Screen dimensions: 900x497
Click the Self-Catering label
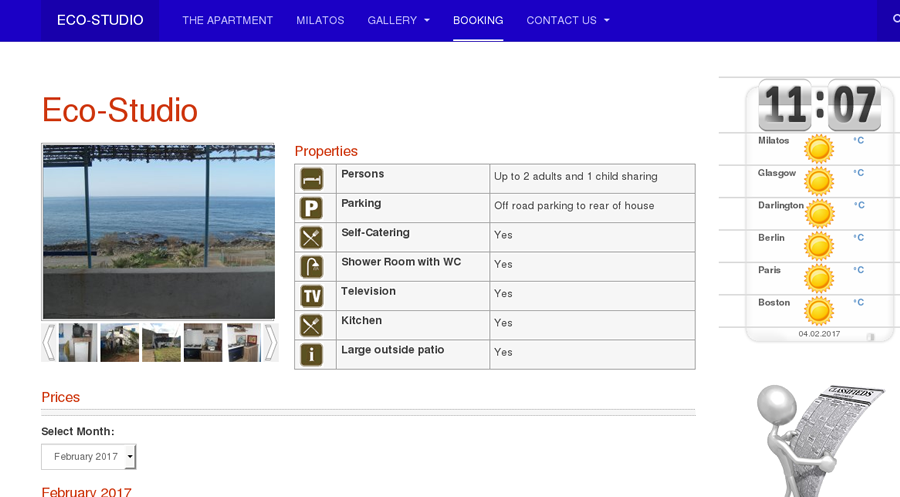pos(375,233)
